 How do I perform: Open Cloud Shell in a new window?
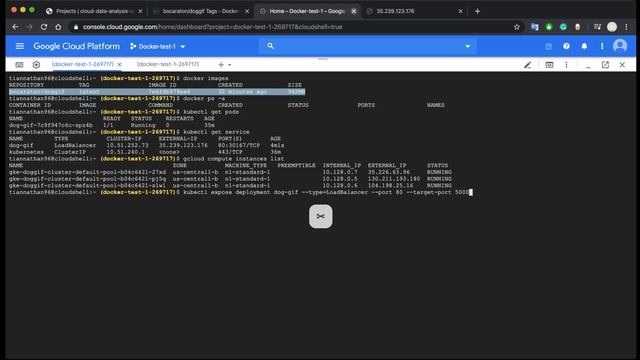[605, 64]
